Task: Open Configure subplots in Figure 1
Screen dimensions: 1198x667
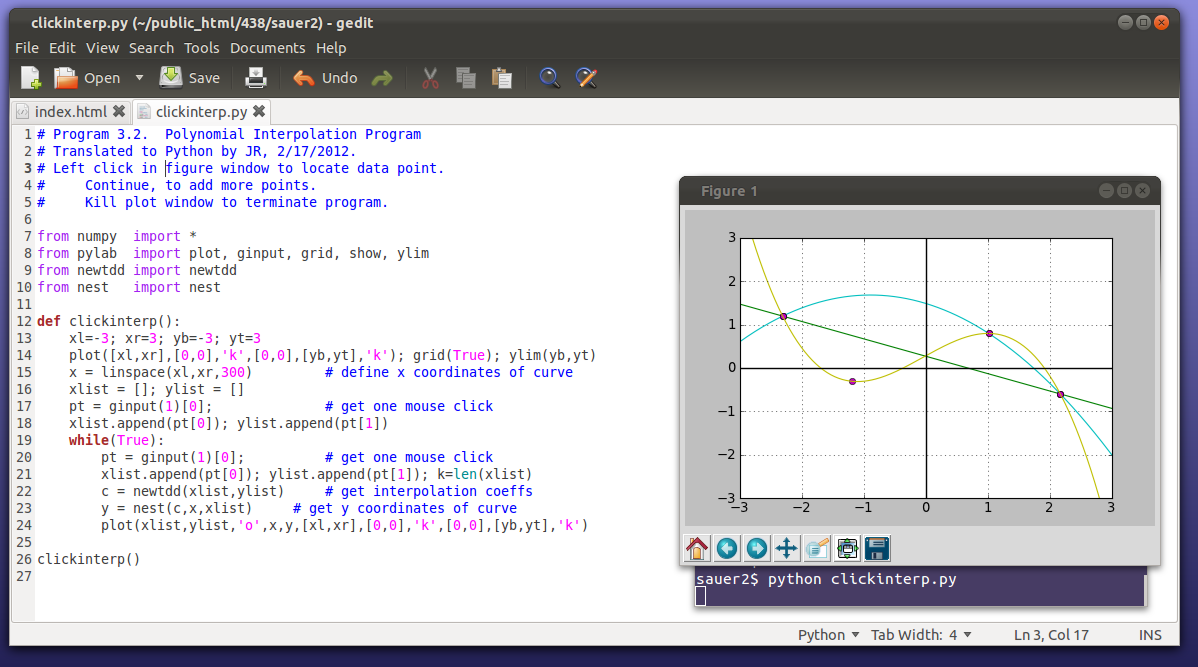Action: [847, 548]
